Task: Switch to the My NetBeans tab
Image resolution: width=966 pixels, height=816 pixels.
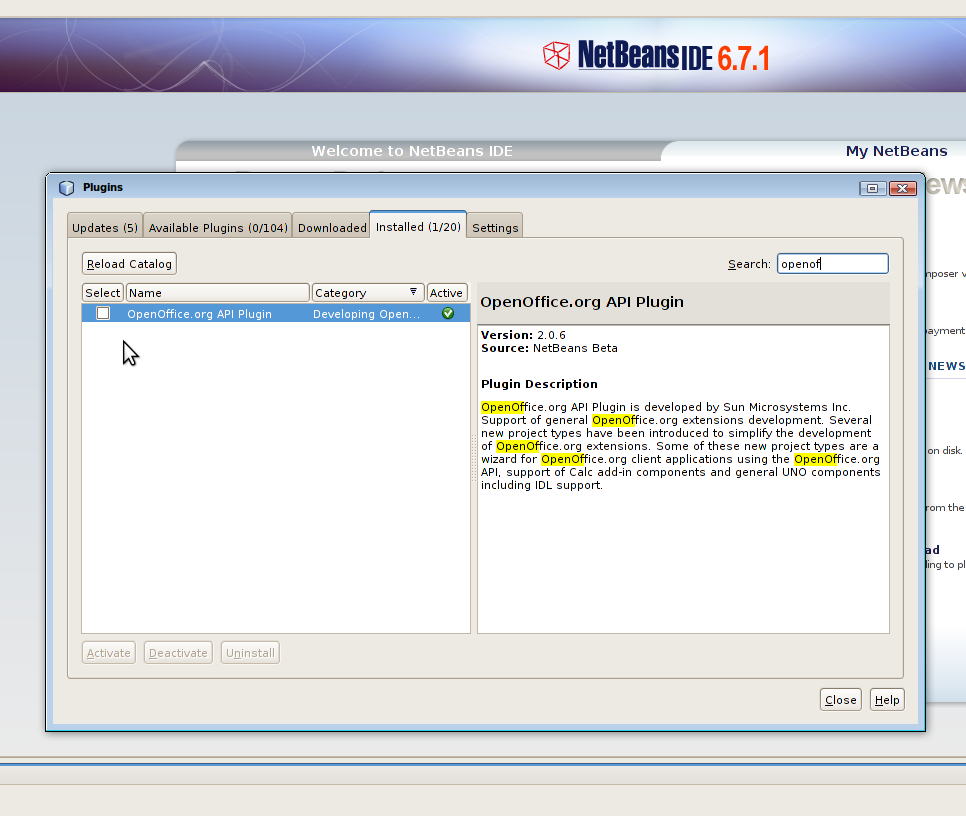Action: click(896, 151)
